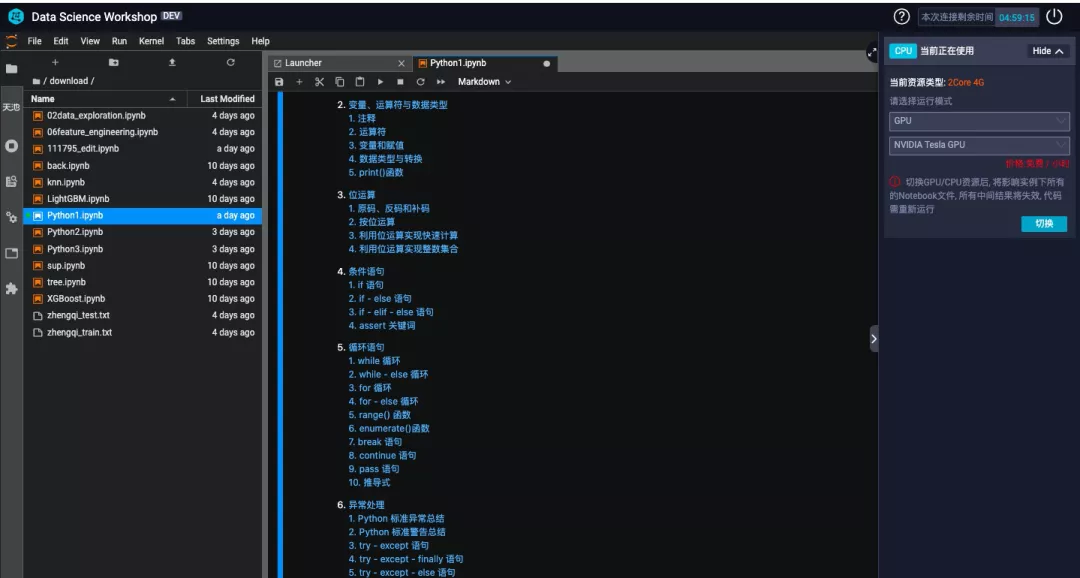This screenshot has height=578, width=1080.
Task: Cut the selected cell with scissors icon
Action: [x=320, y=81]
